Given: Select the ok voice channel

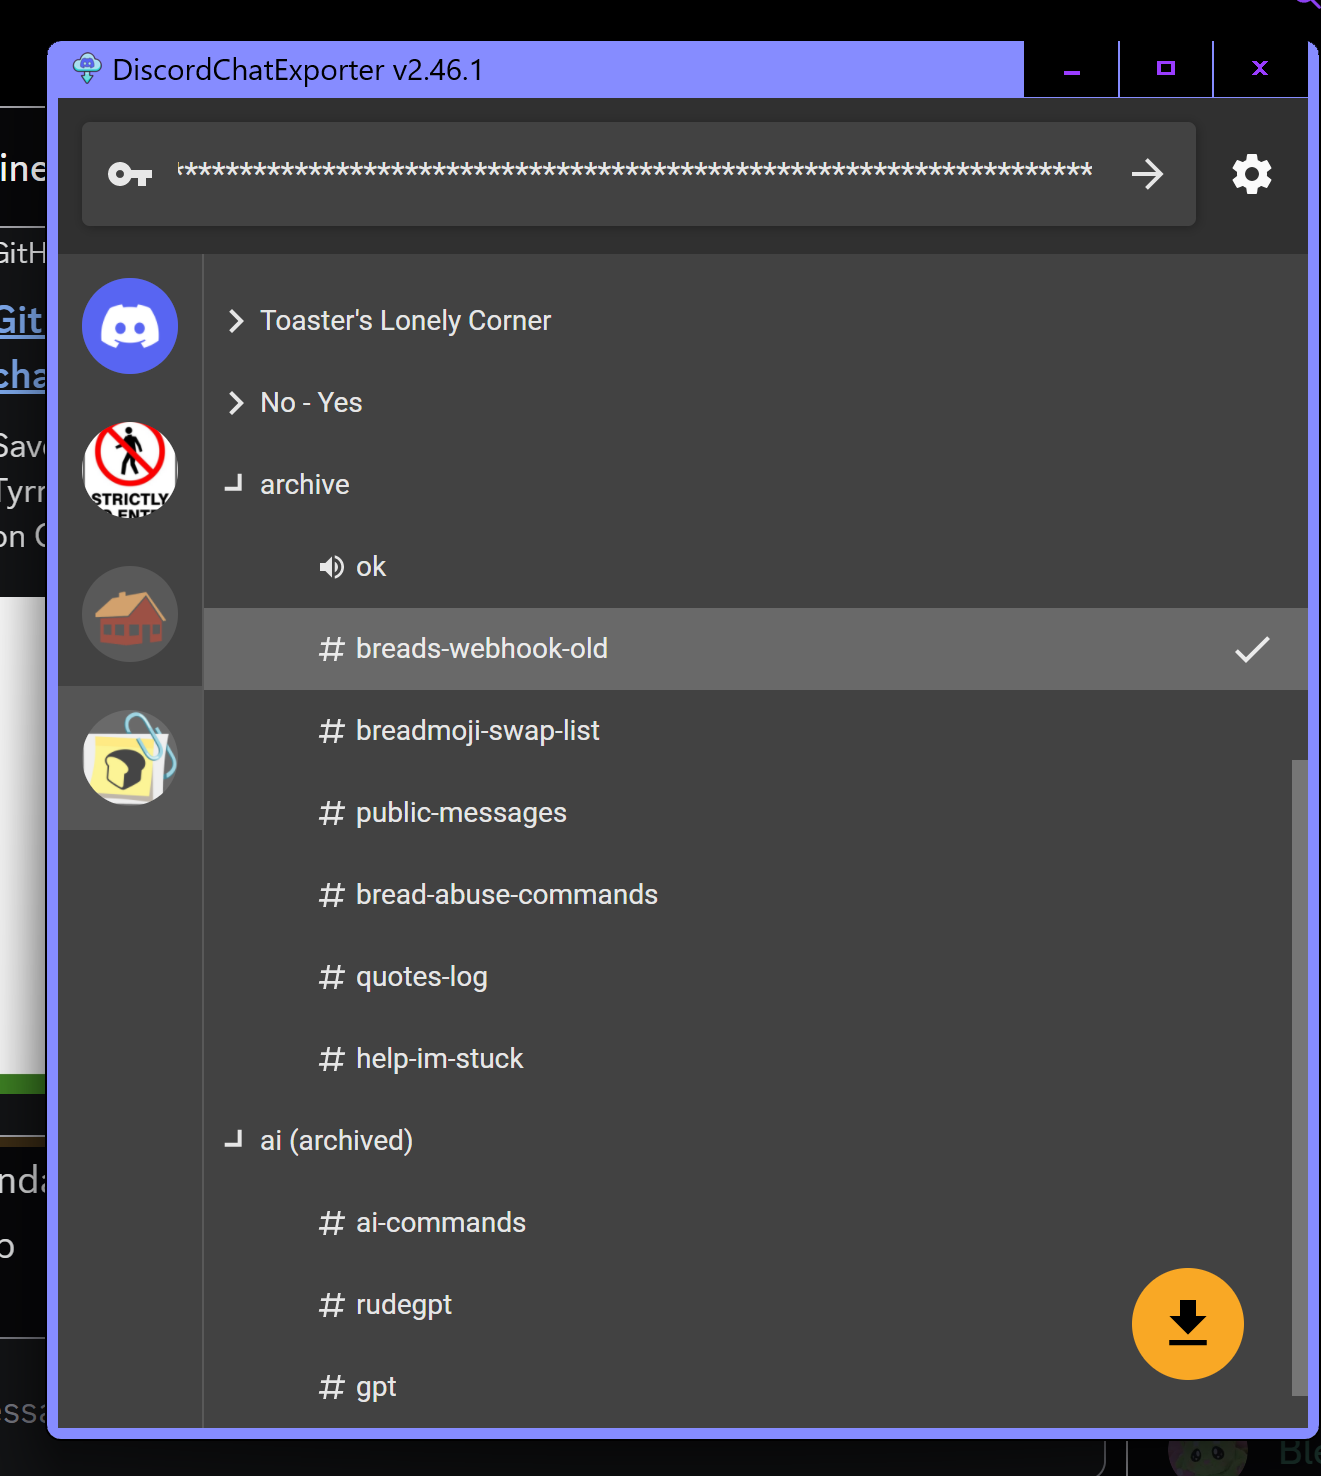Looking at the screenshot, I should coord(370,567).
